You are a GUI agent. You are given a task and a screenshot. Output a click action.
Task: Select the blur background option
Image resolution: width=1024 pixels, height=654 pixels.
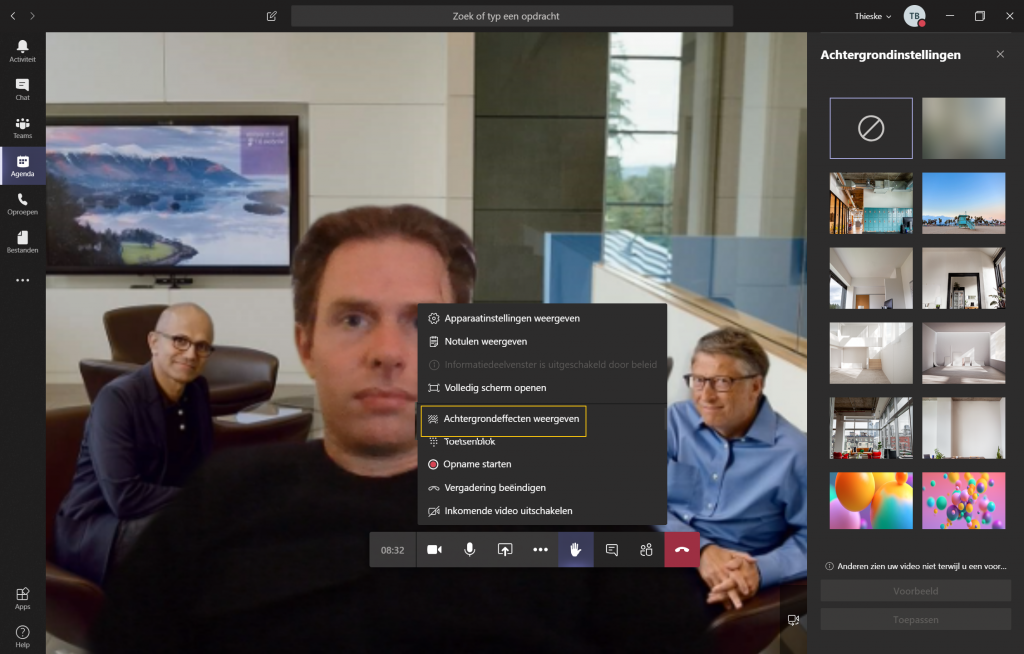coord(963,128)
